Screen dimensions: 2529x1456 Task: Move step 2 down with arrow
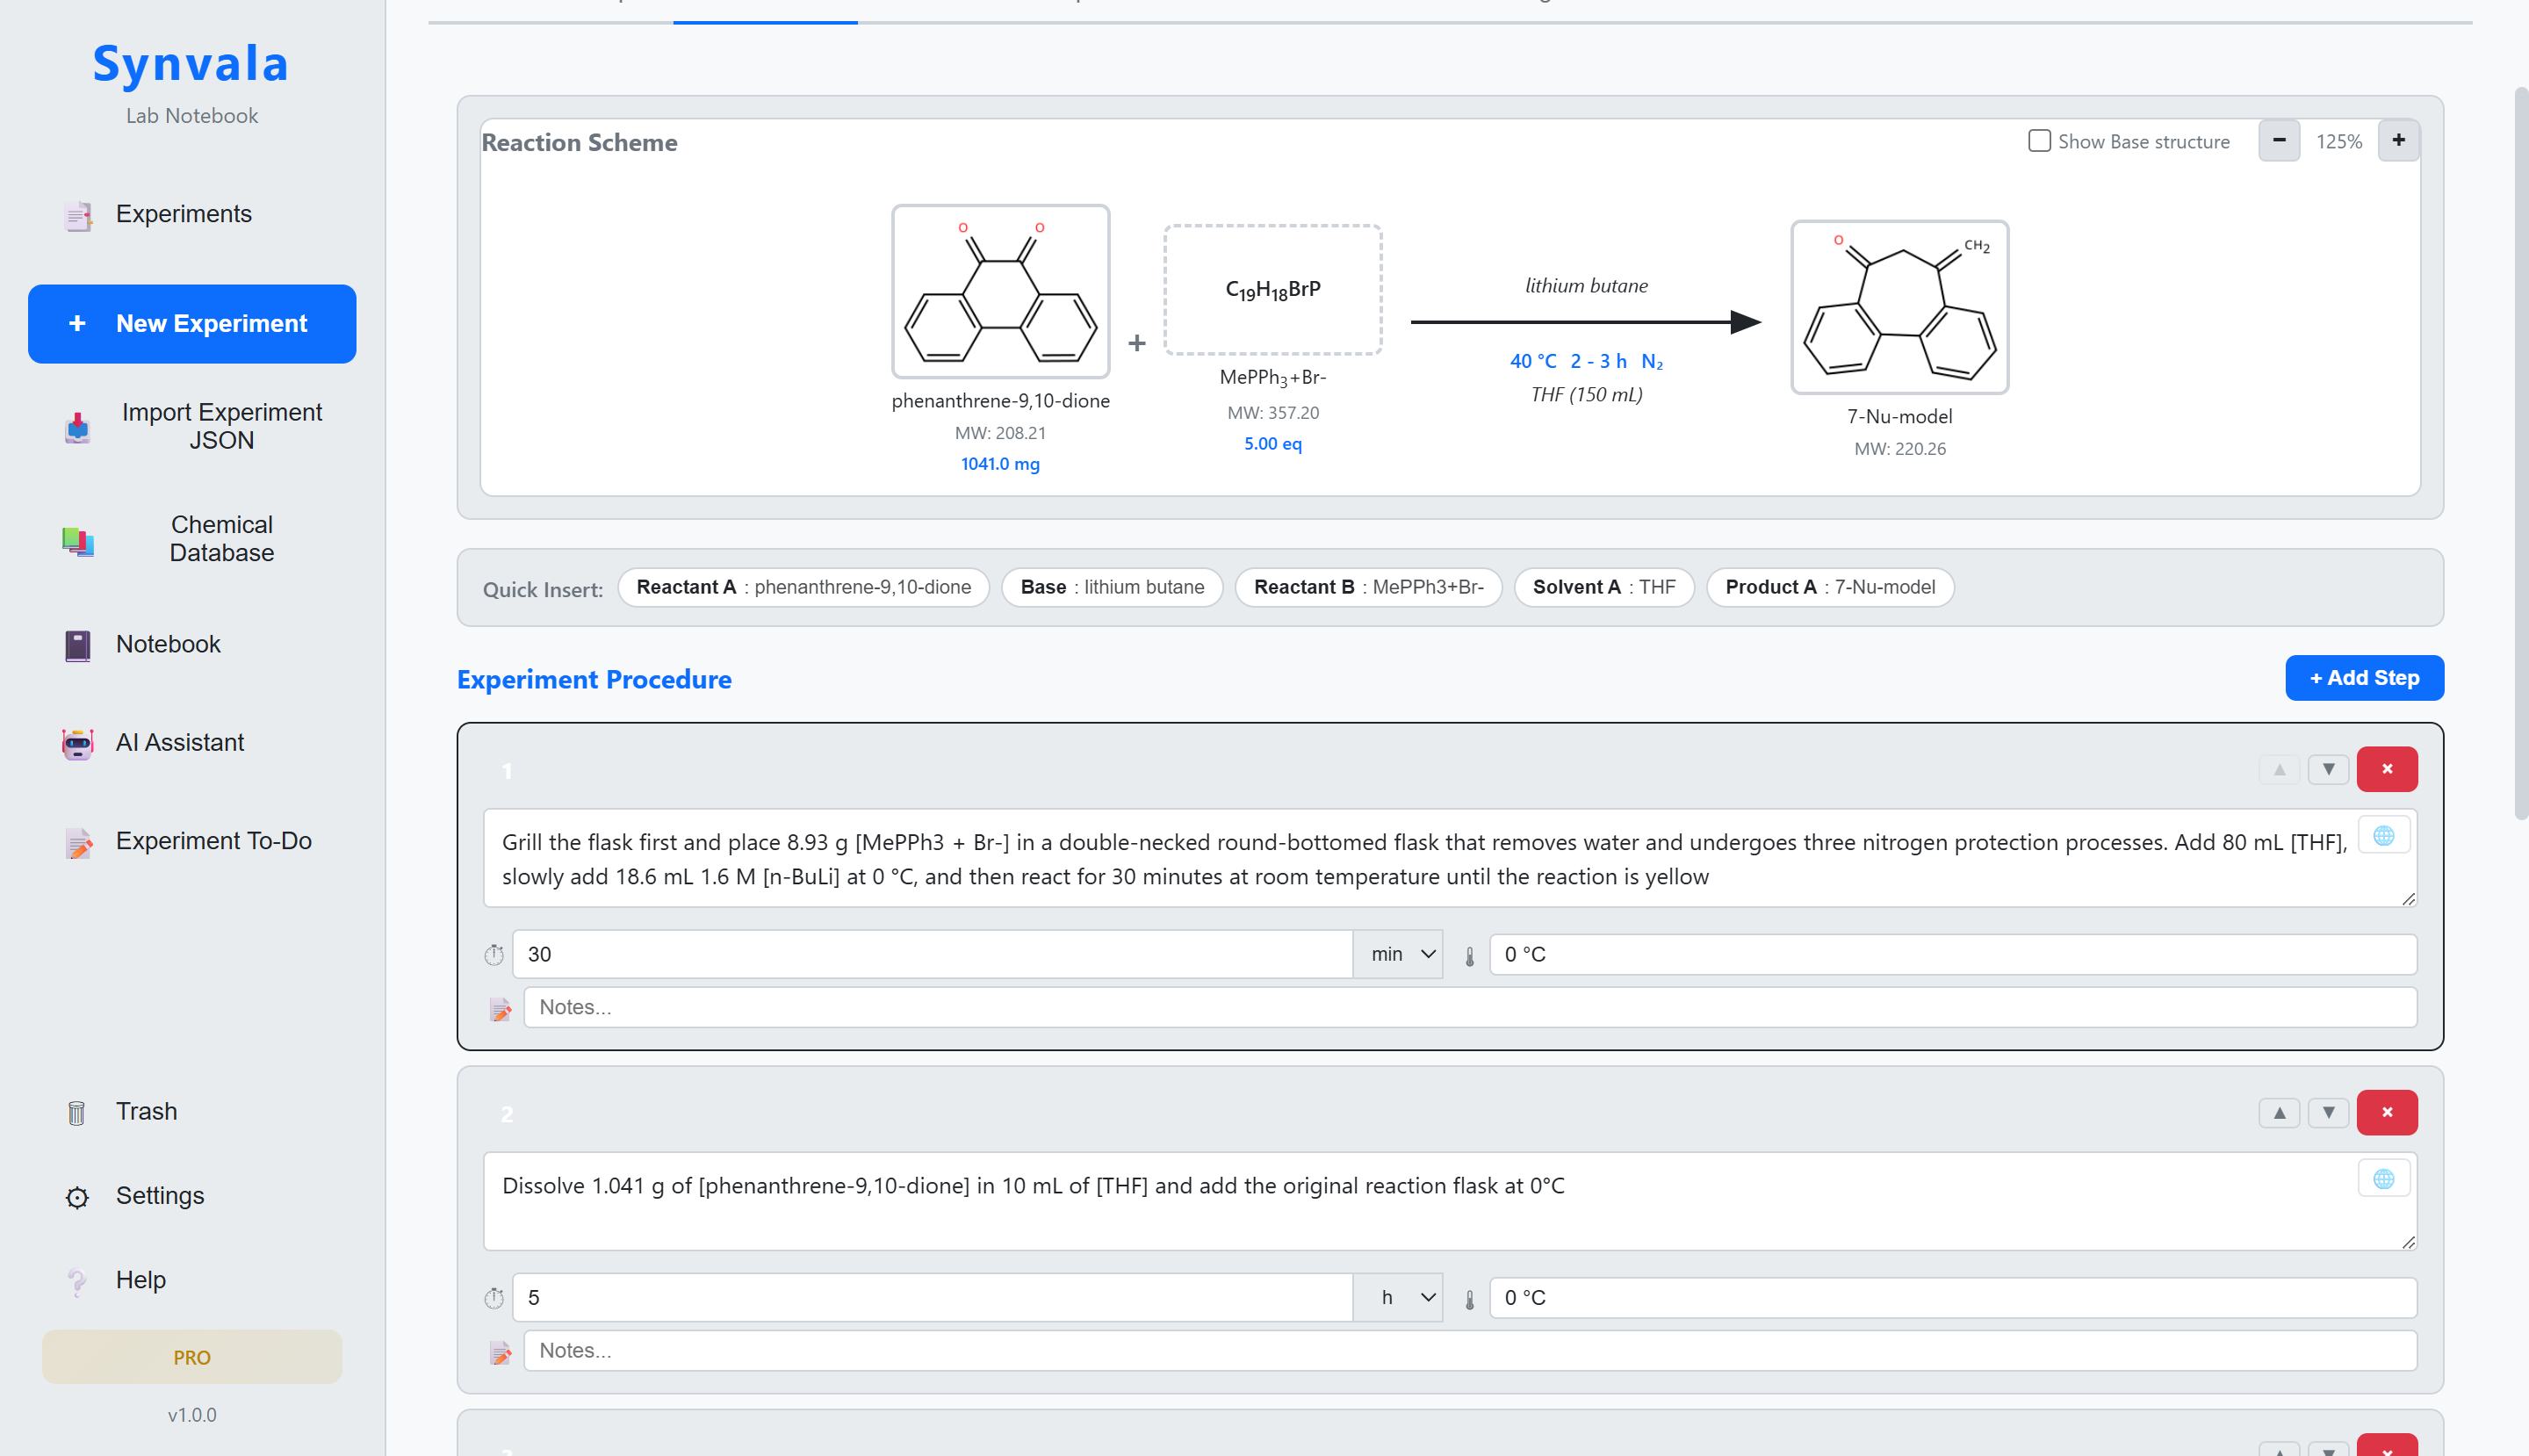[x=2328, y=1112]
